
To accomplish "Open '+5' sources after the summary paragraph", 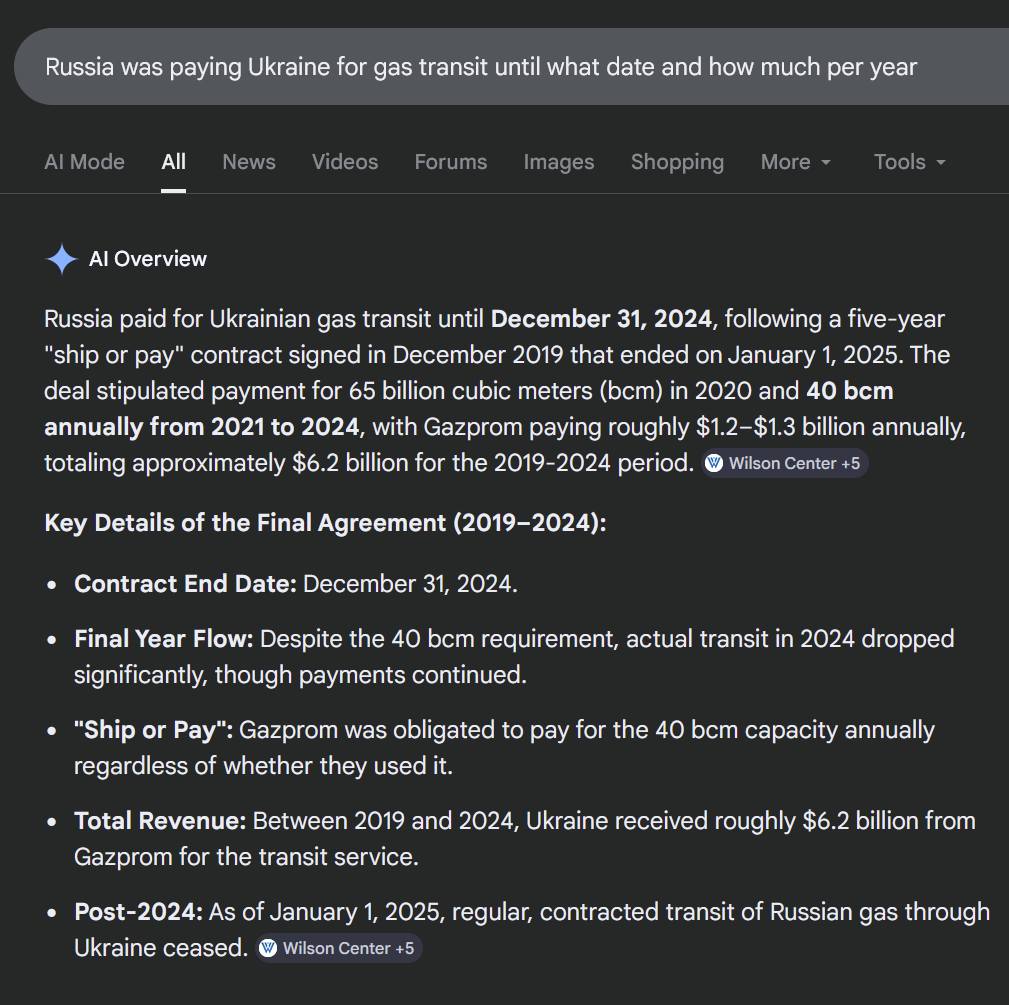I will [848, 464].
